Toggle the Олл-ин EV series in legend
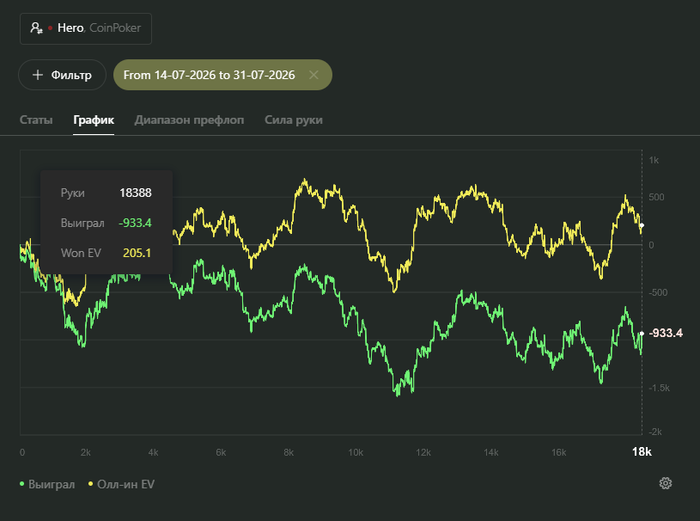The width and height of the screenshot is (700, 521). pyautogui.click(x=121, y=484)
